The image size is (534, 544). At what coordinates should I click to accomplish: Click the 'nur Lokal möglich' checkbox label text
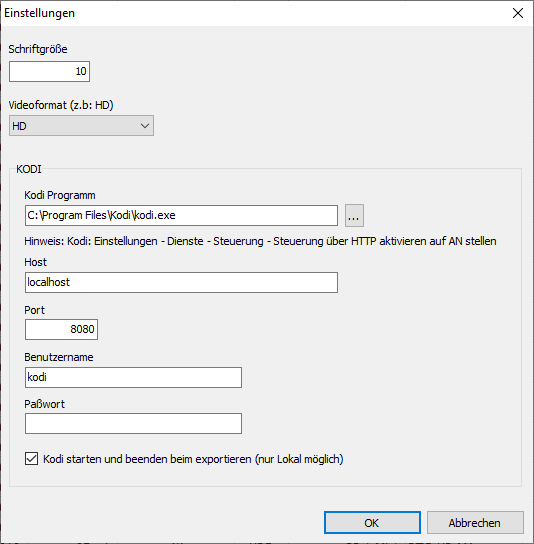pyautogui.click(x=299, y=459)
